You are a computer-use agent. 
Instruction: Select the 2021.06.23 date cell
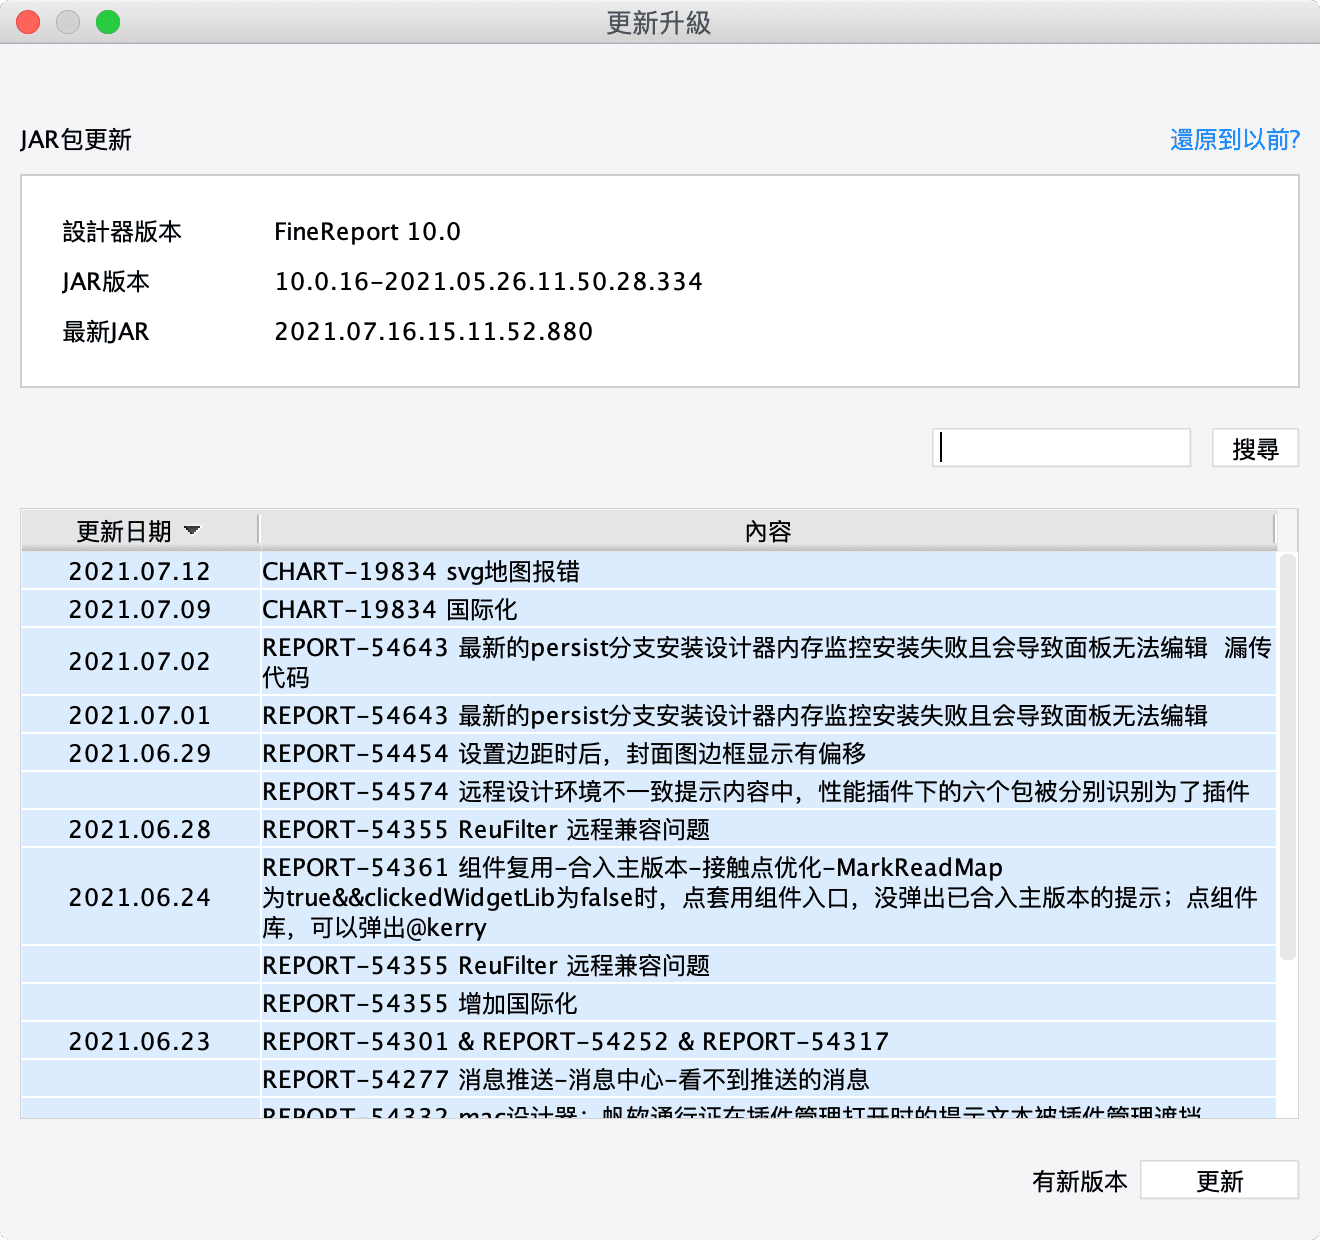[x=140, y=1041]
